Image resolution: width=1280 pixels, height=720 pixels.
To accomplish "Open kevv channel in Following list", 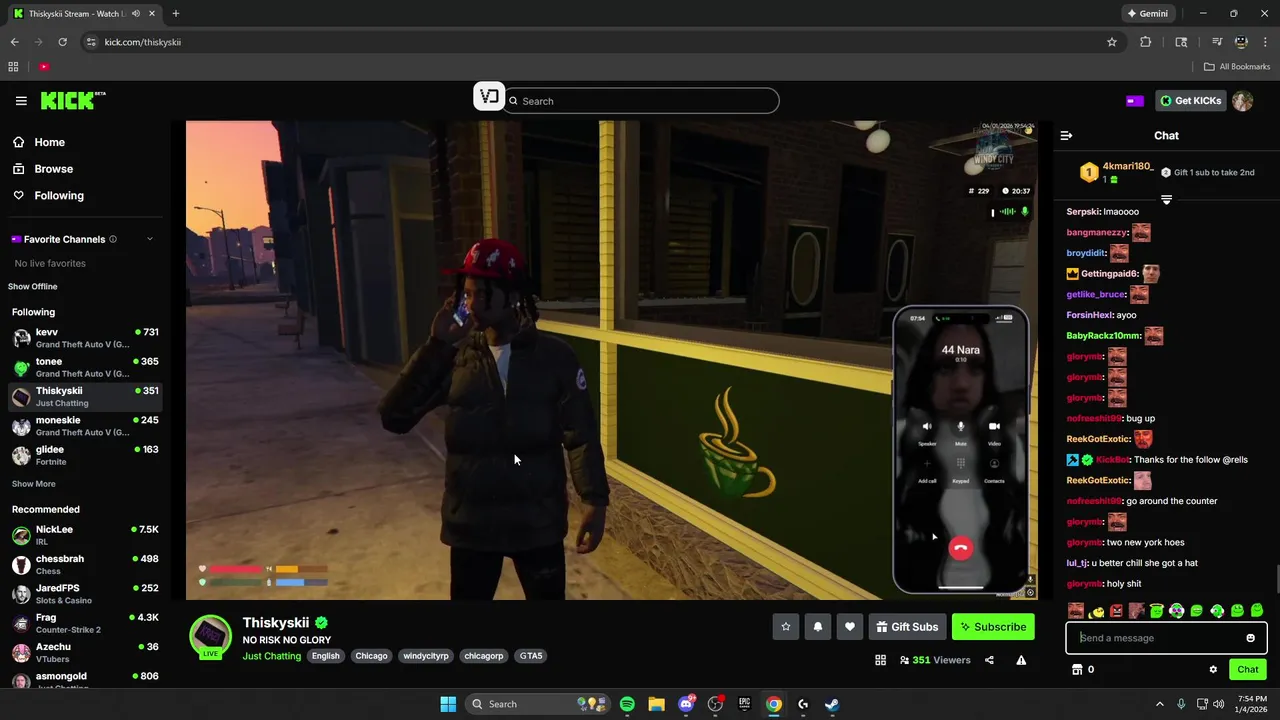I will [85, 338].
